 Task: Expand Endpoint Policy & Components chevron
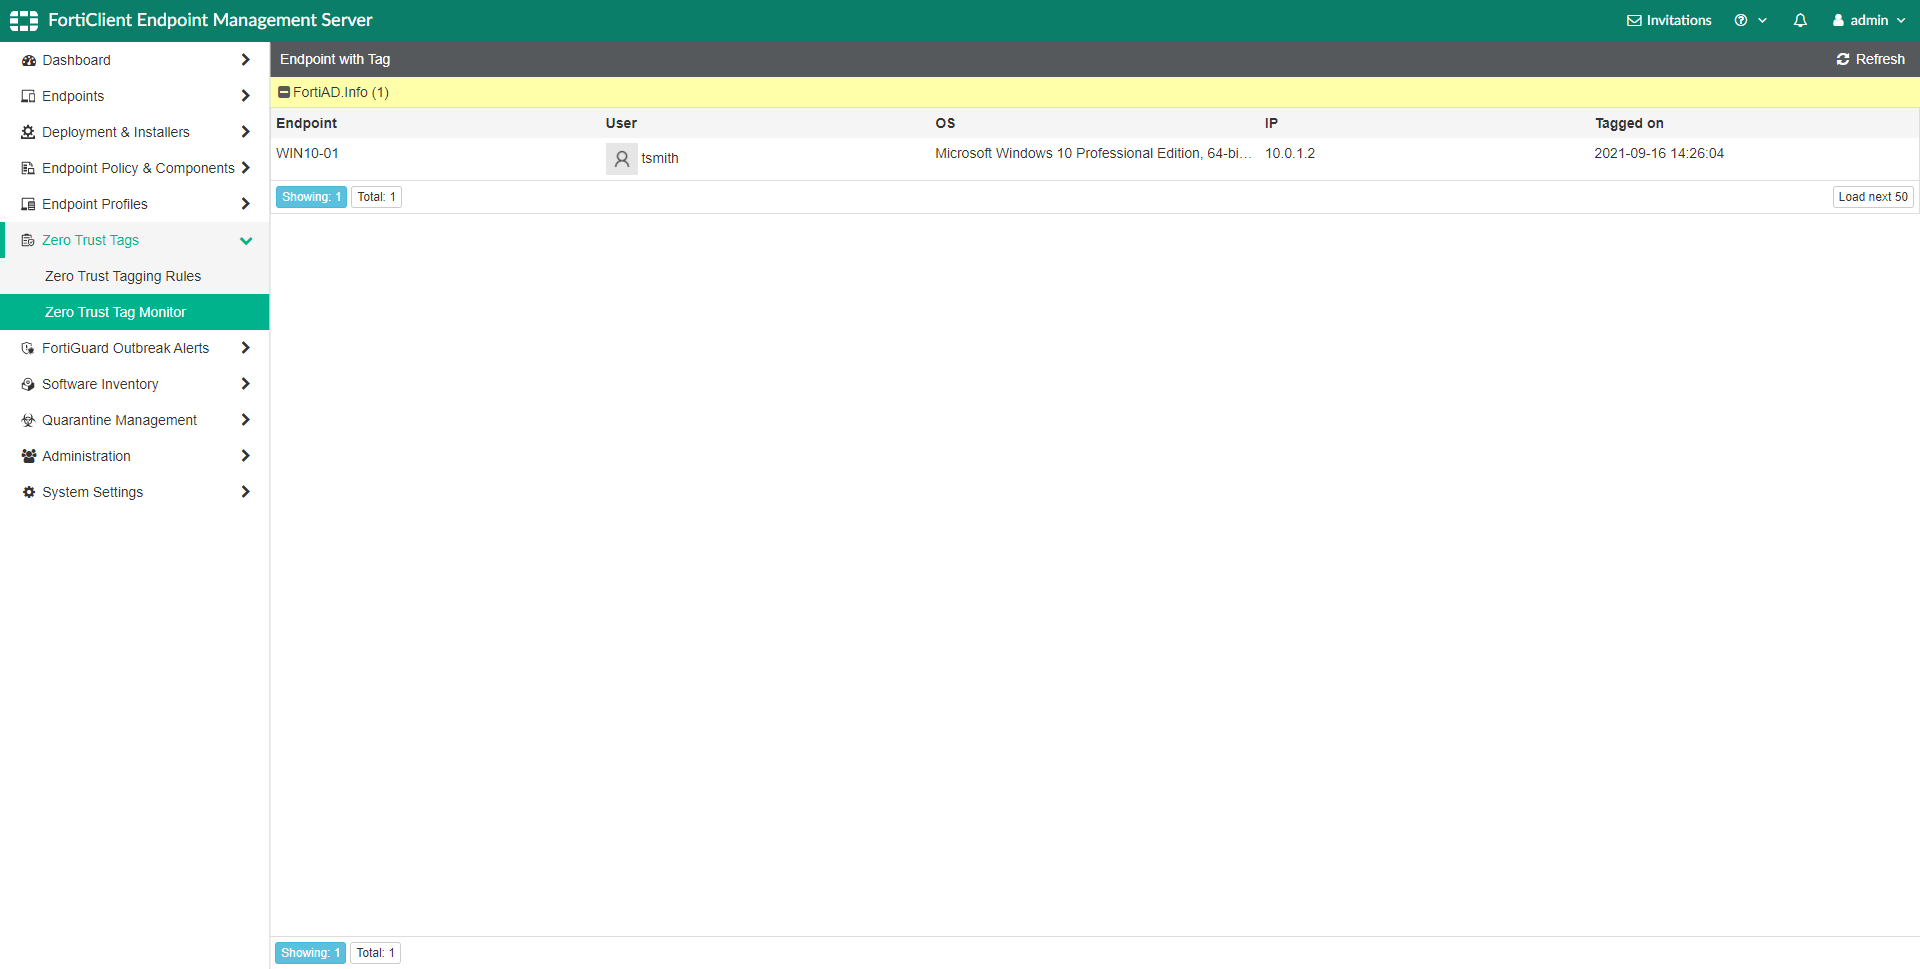click(x=245, y=168)
